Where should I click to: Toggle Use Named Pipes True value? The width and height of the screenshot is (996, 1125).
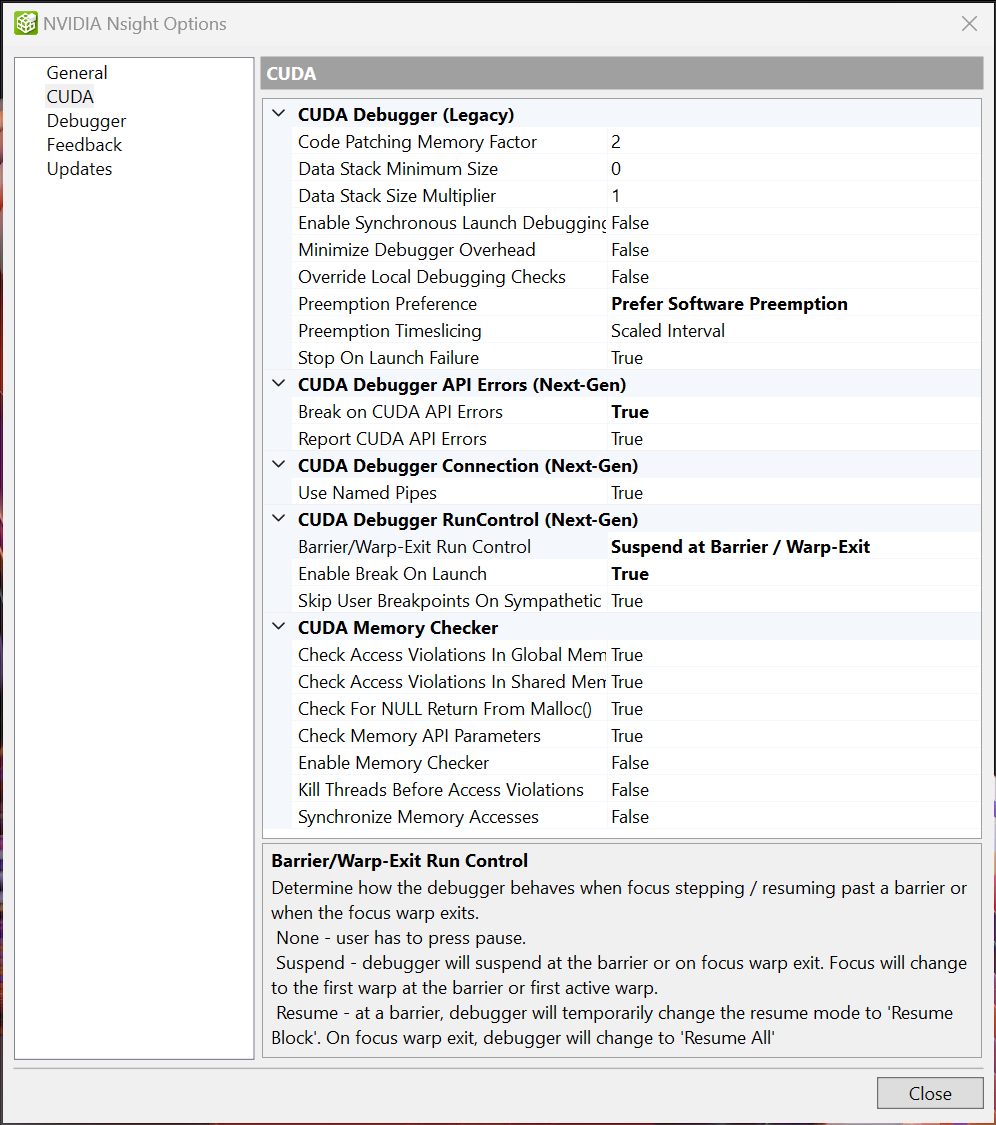click(x=793, y=493)
